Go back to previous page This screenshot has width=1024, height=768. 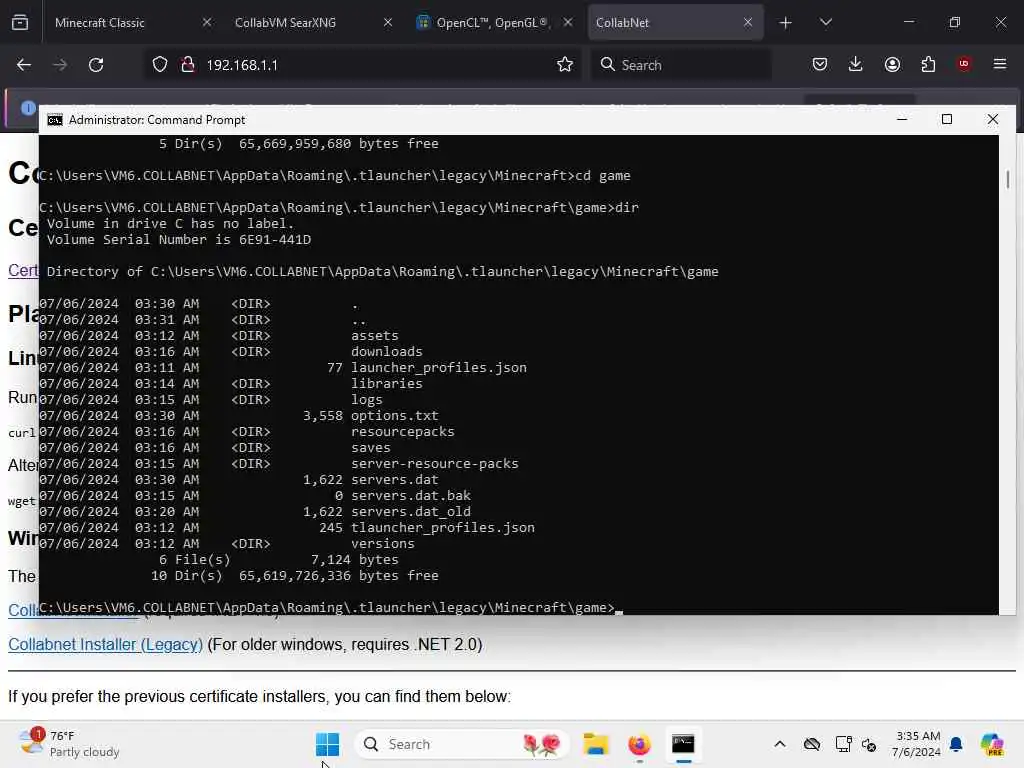(x=24, y=65)
